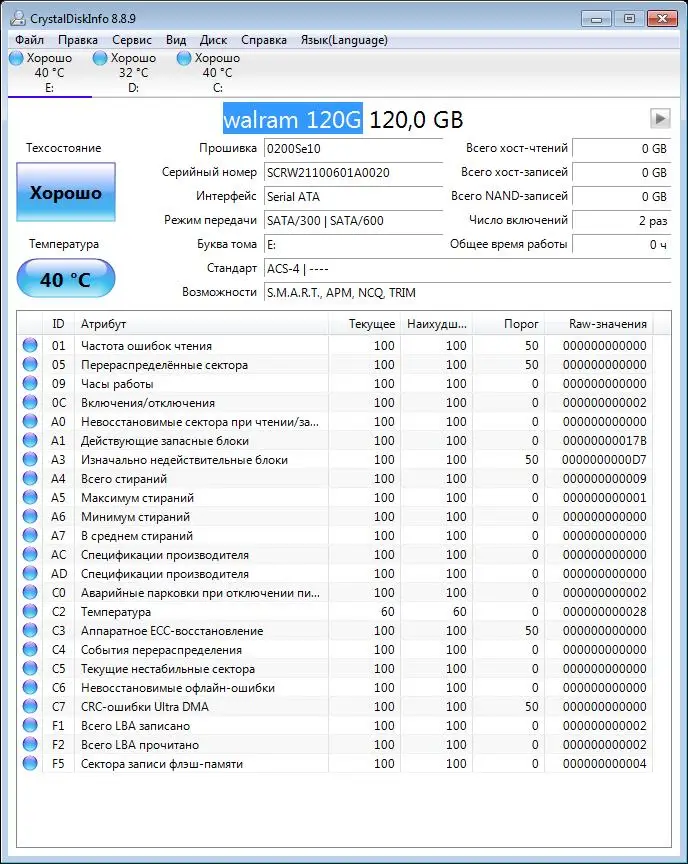The width and height of the screenshot is (688, 864).
Task: Click status orb for attribute C4
Action: pos(30,650)
